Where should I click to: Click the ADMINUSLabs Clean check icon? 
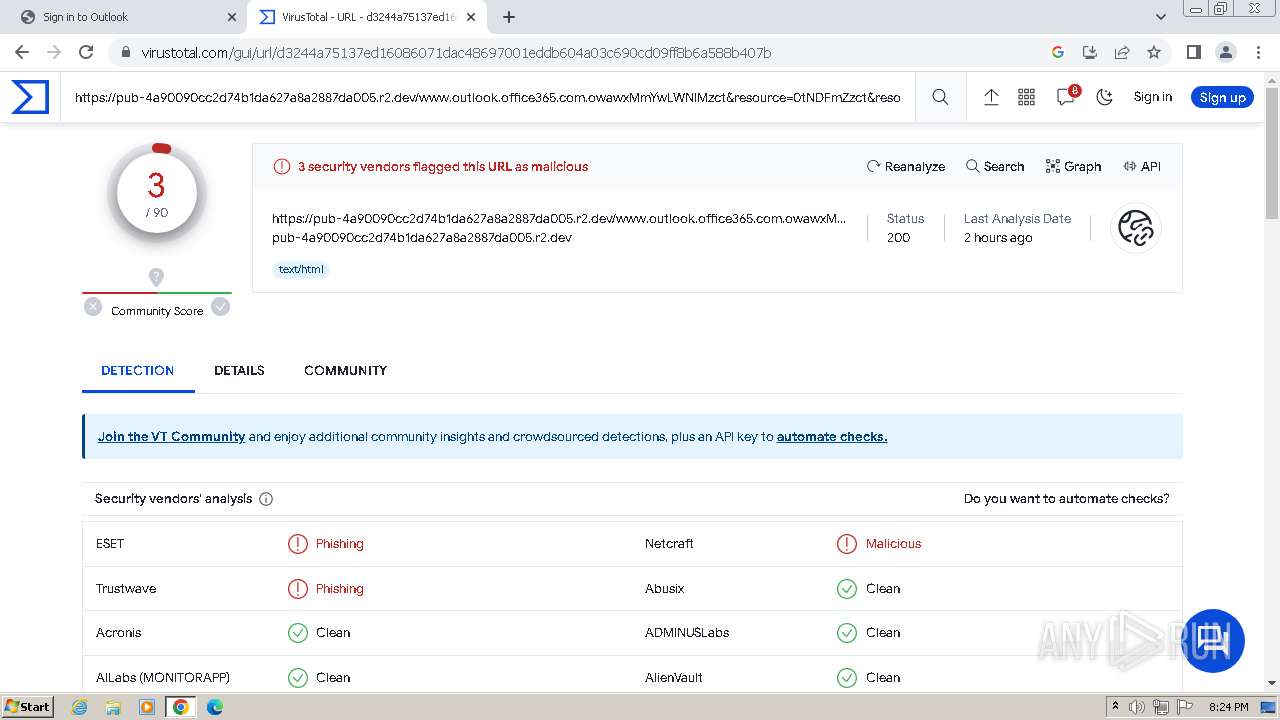[847, 633]
